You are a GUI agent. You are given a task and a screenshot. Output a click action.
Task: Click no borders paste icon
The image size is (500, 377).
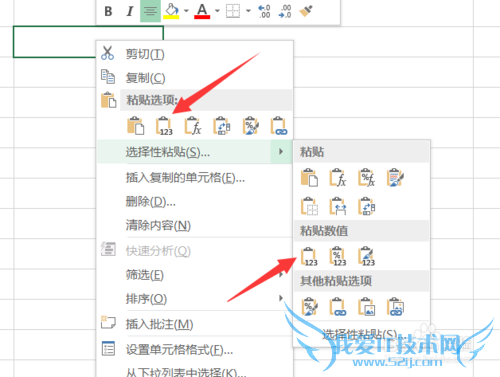[x=309, y=206]
